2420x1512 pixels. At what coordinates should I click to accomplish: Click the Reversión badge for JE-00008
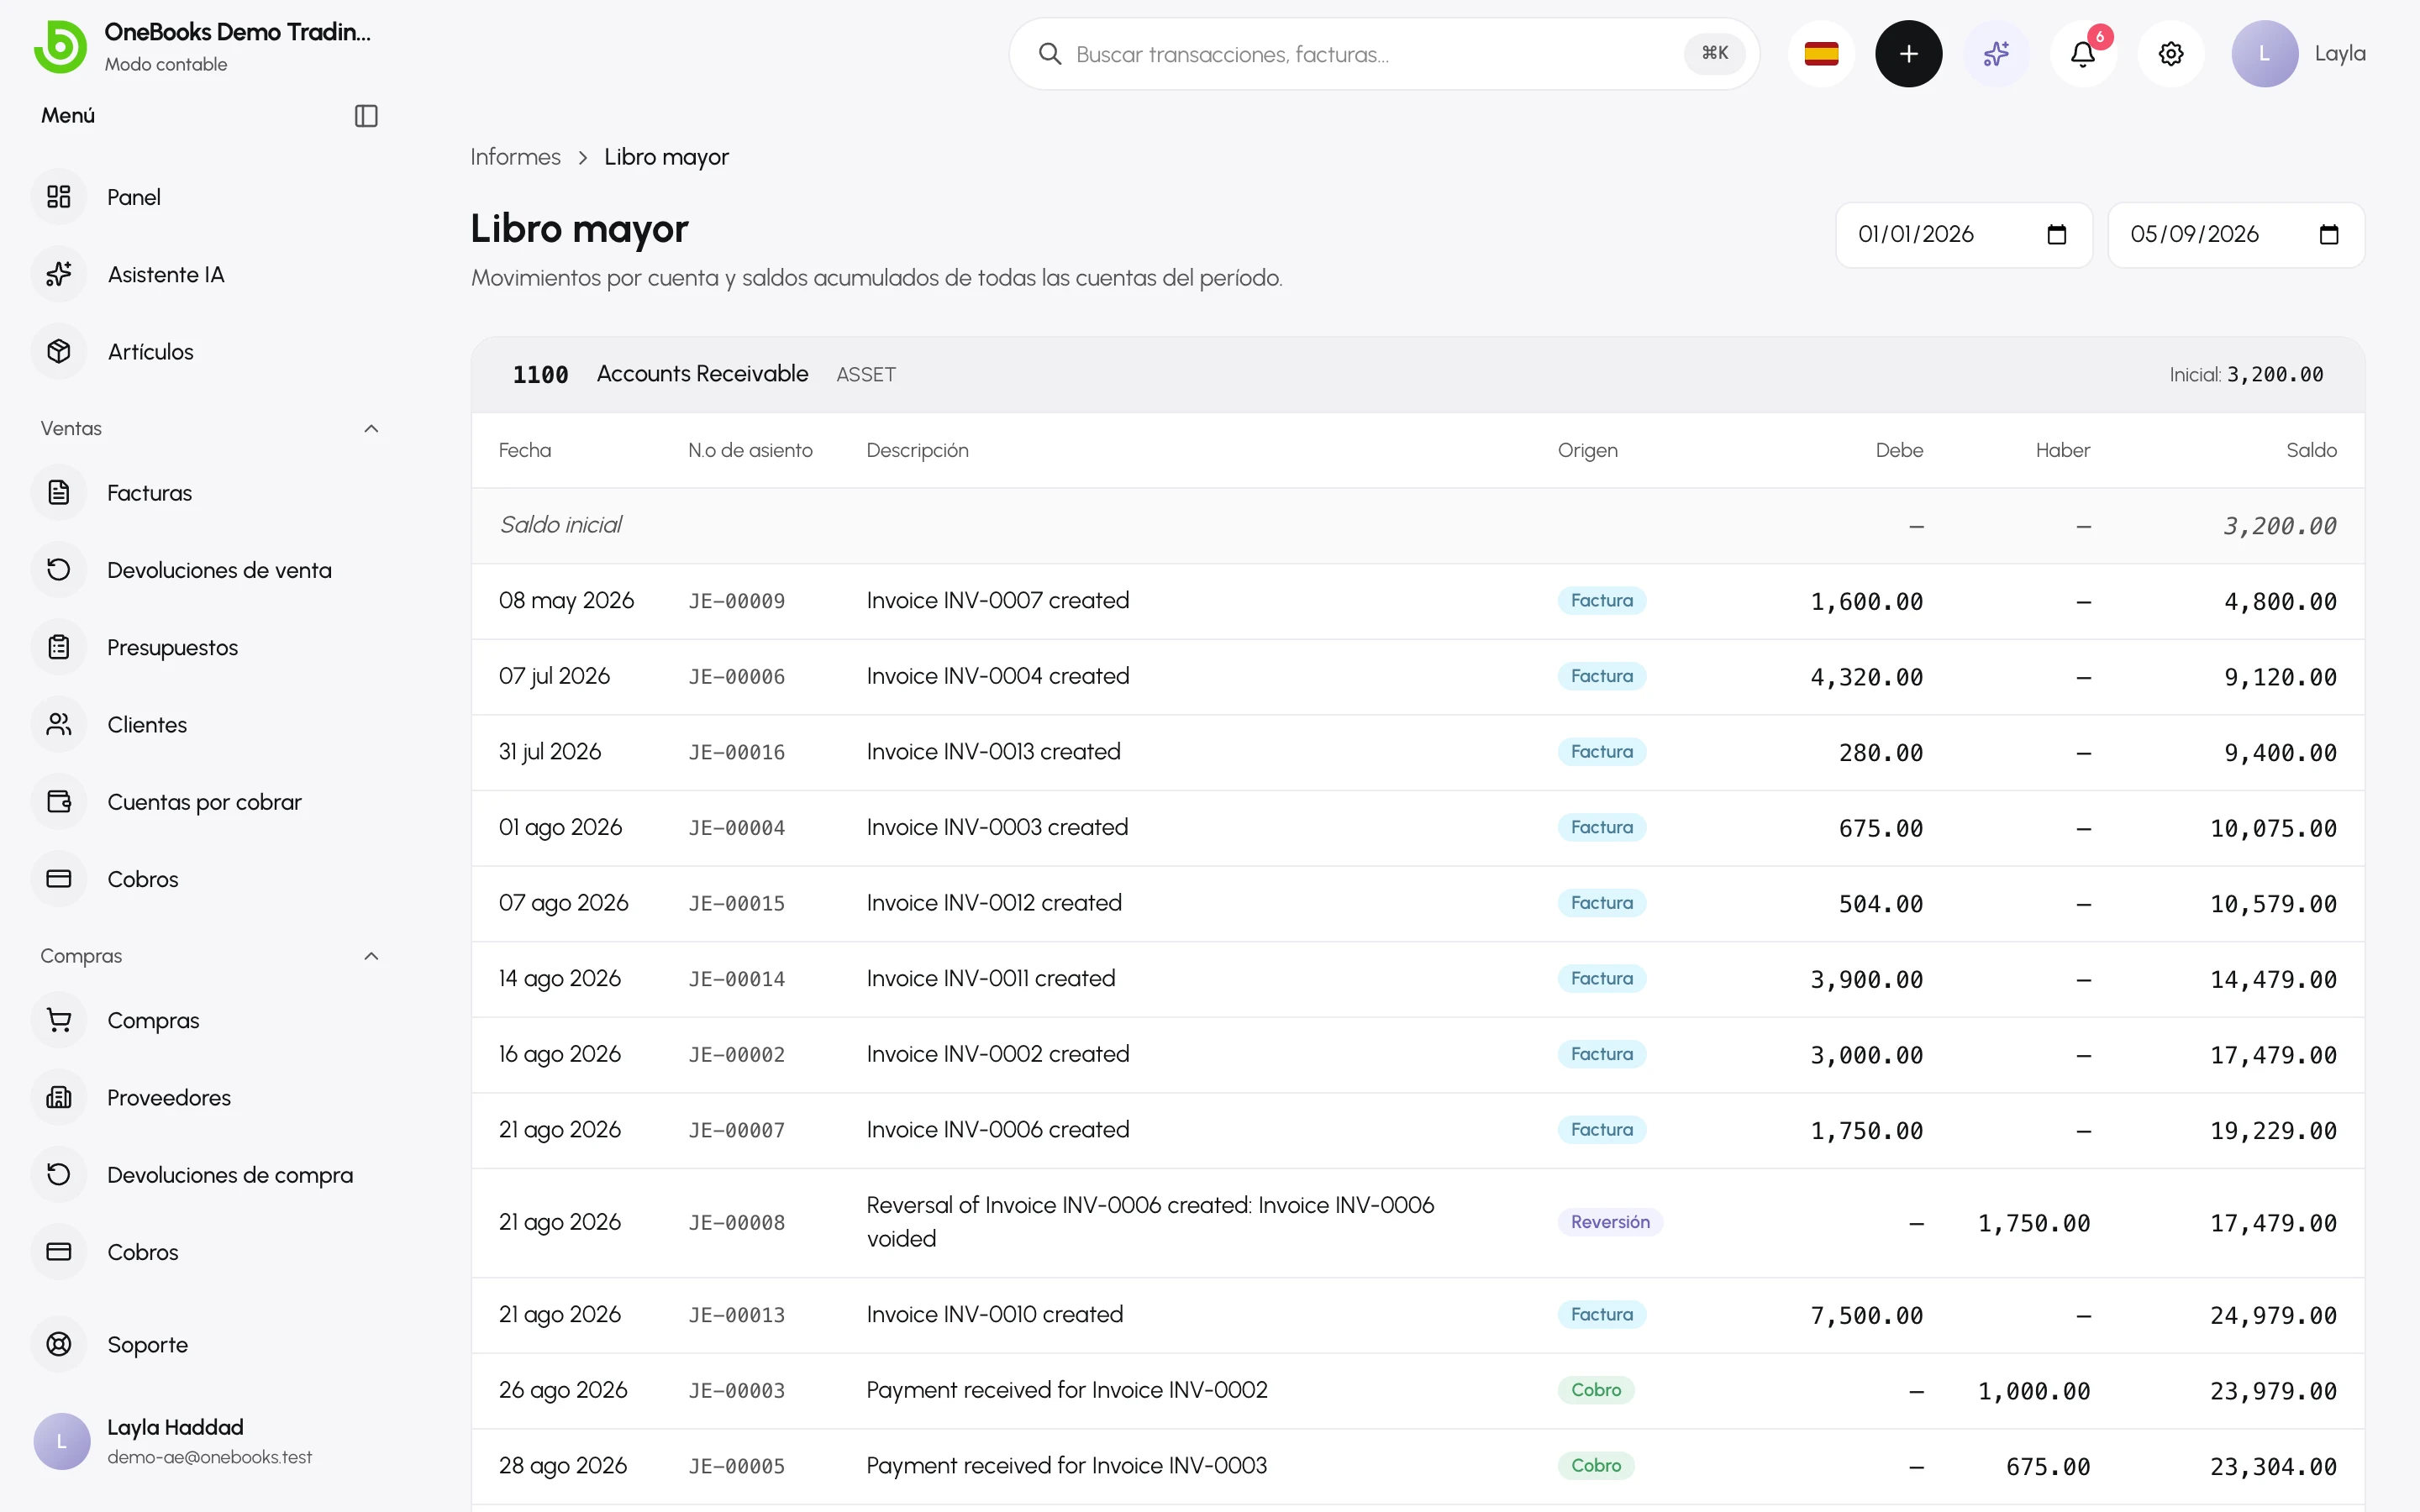tap(1610, 1222)
